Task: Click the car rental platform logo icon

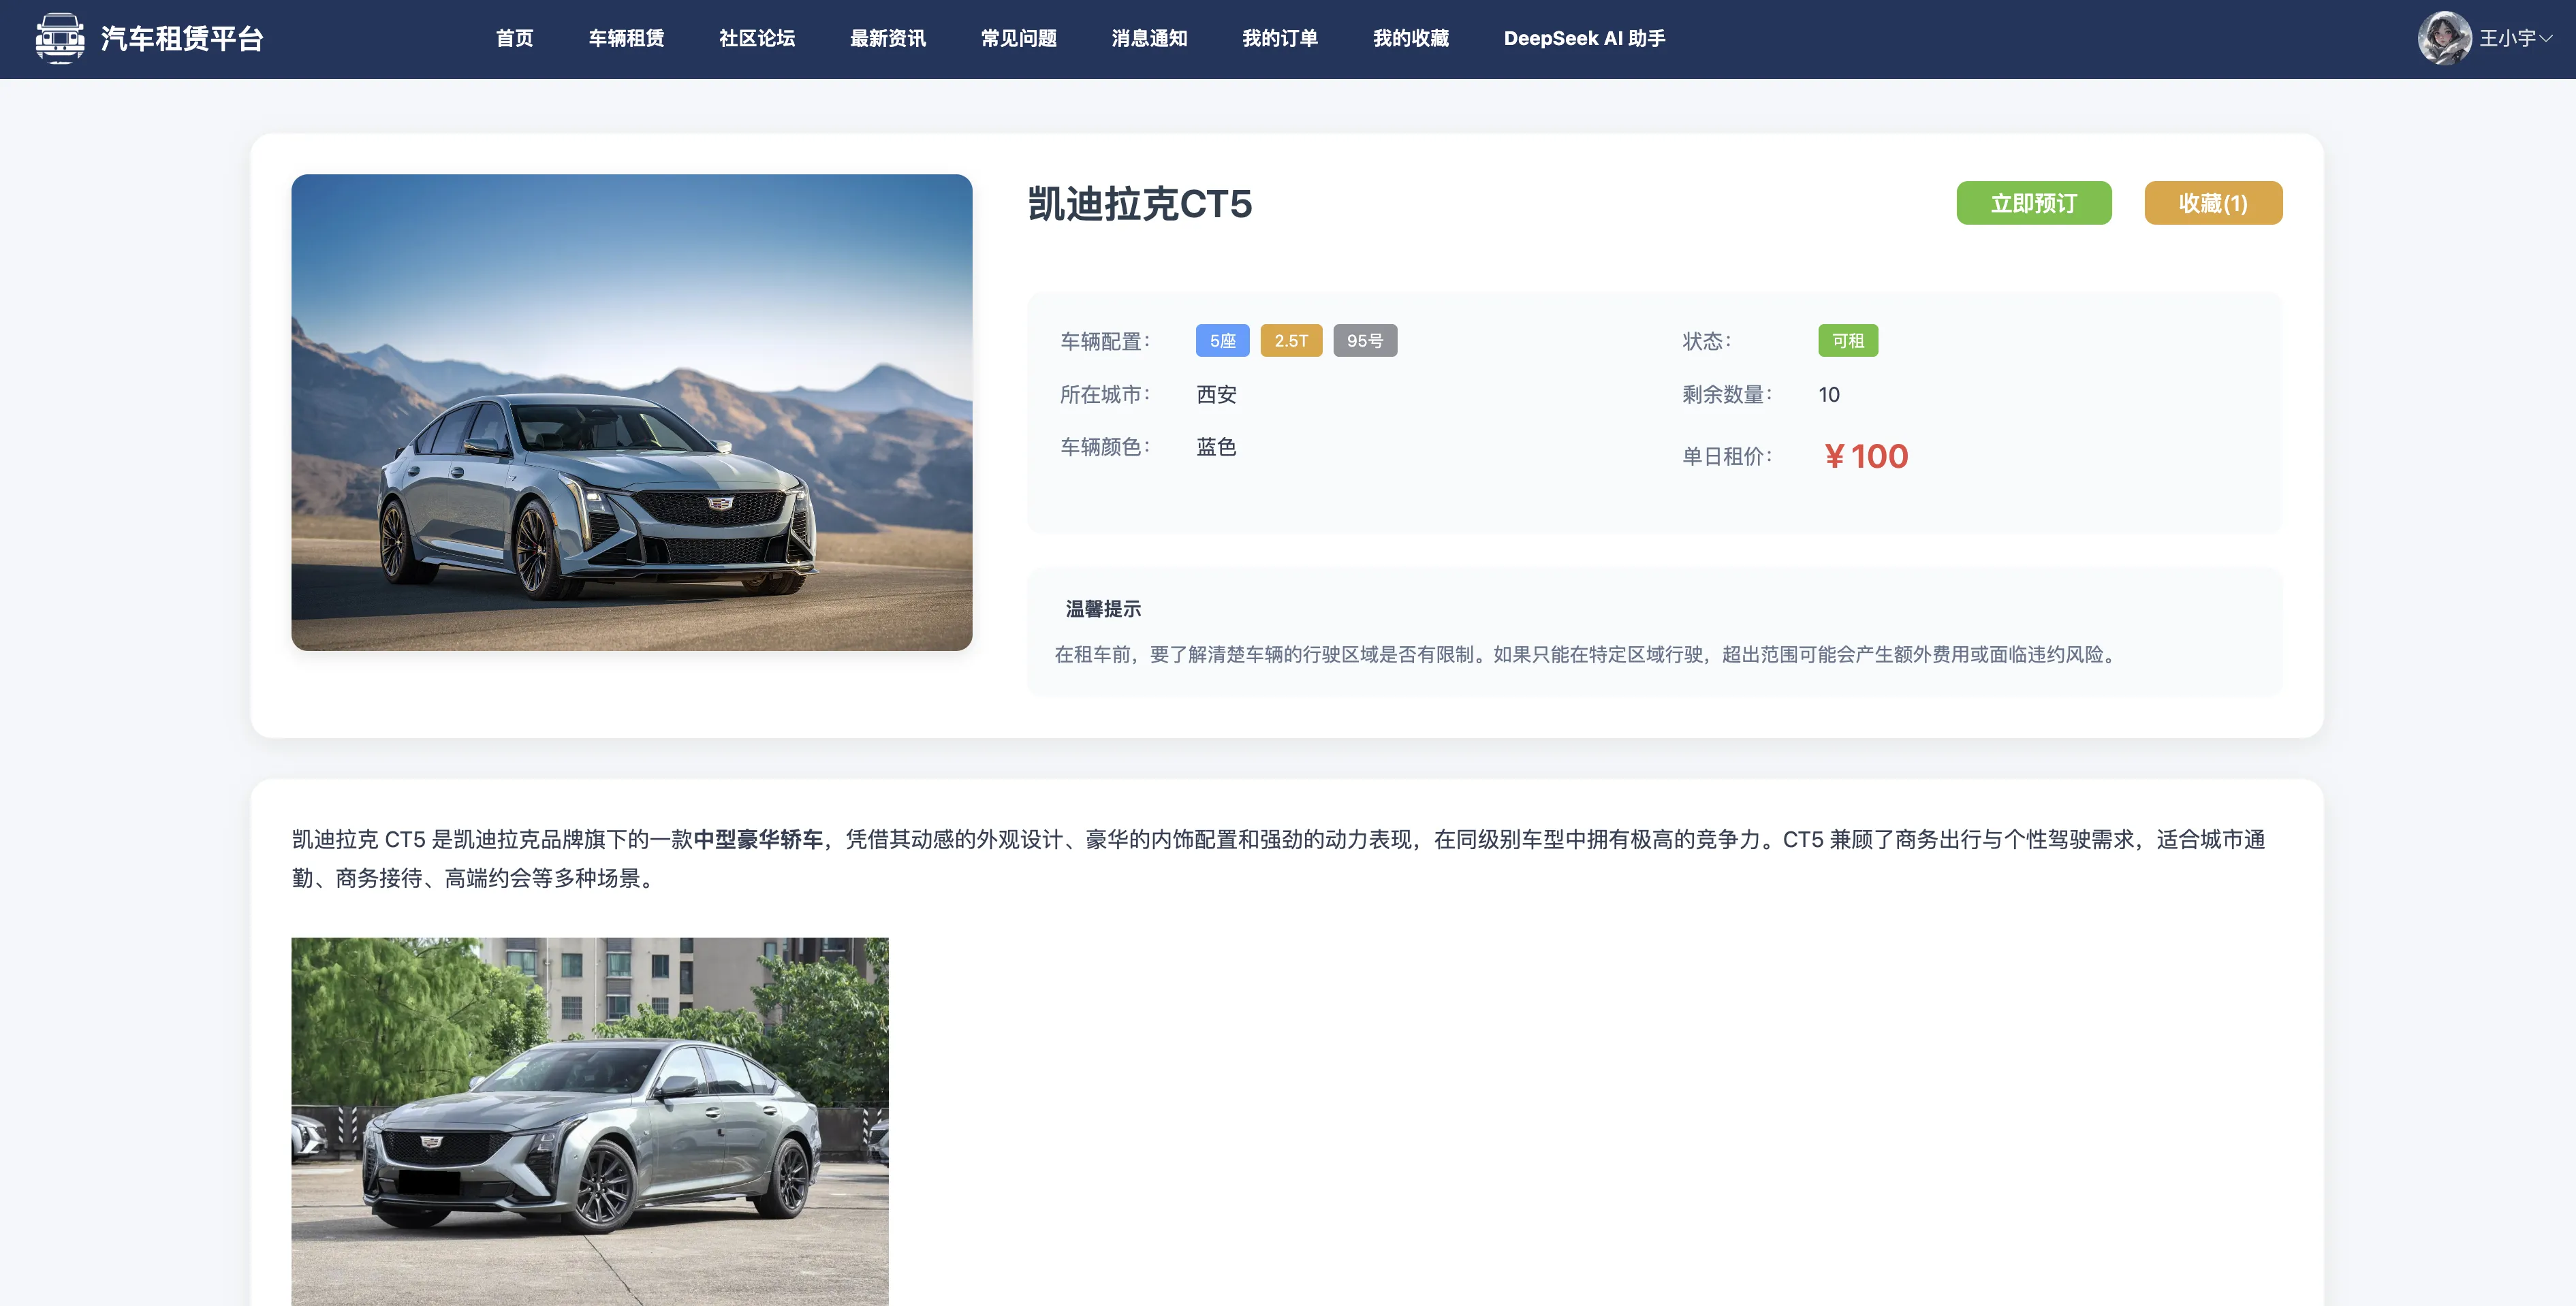Action: click(60, 38)
